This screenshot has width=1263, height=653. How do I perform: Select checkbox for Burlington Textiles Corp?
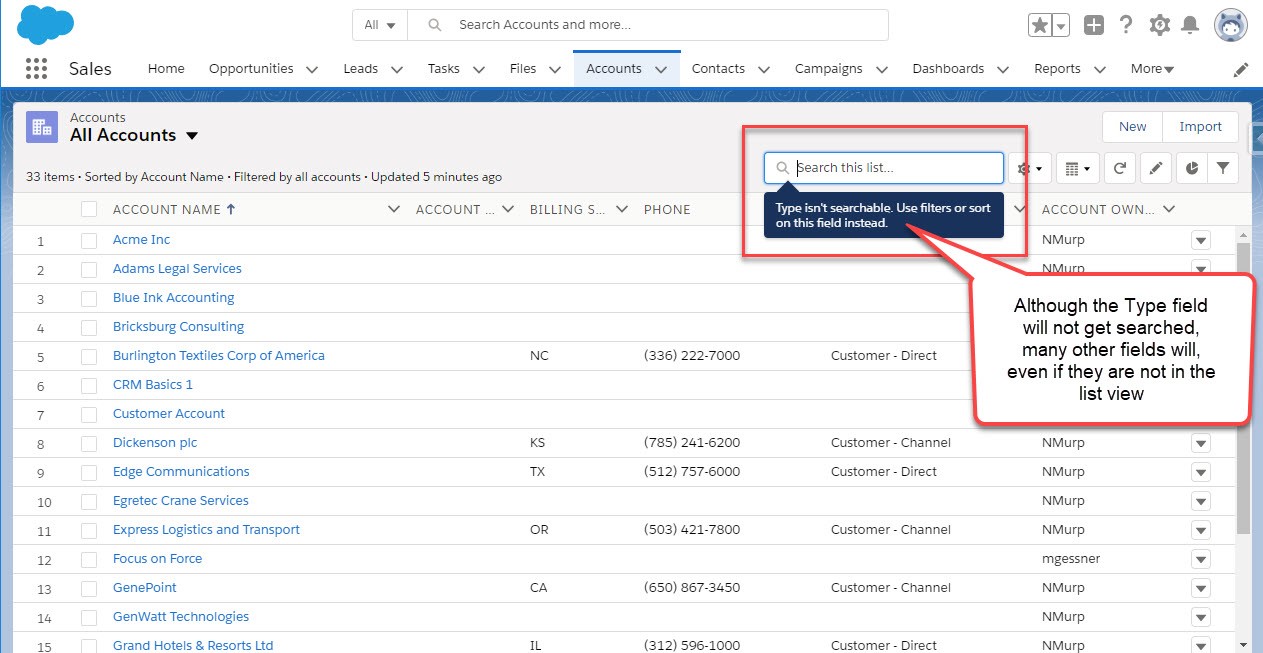tap(89, 356)
